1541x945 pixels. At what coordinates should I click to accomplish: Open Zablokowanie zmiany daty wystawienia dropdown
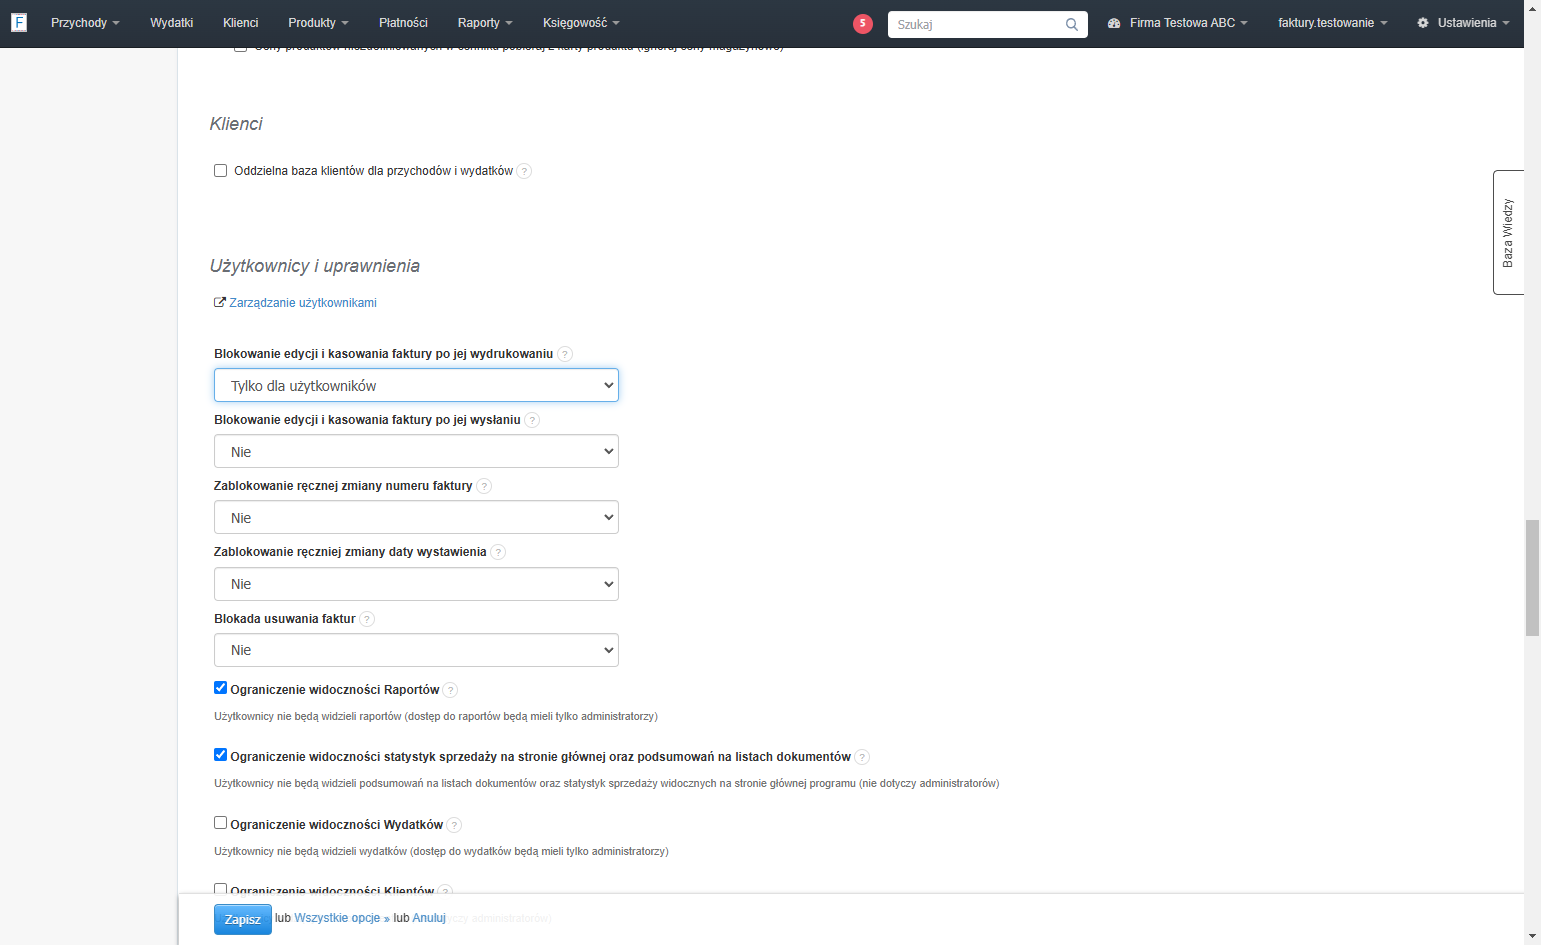[416, 584]
